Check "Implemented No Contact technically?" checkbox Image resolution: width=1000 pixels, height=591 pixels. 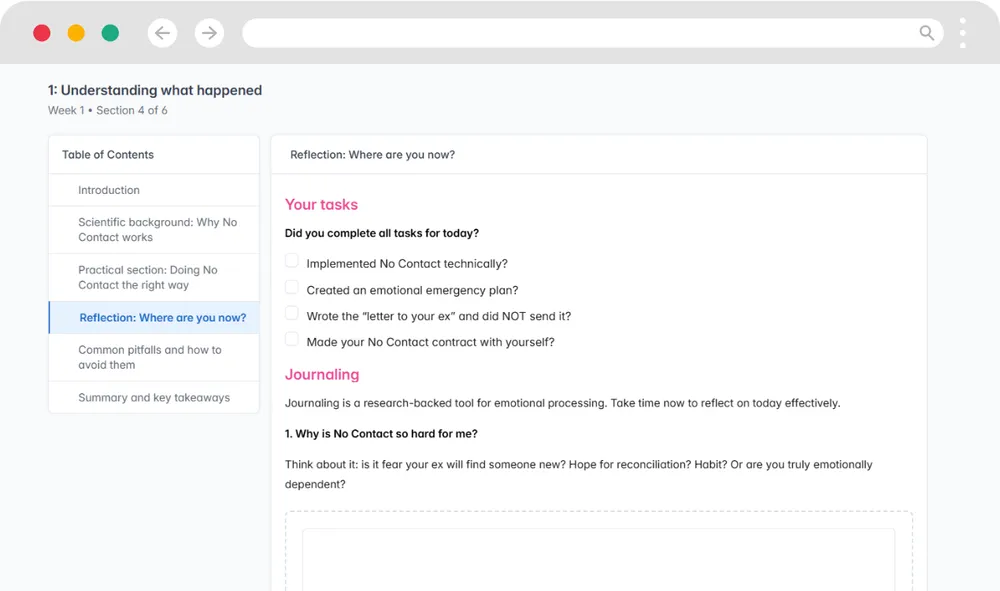(292, 261)
